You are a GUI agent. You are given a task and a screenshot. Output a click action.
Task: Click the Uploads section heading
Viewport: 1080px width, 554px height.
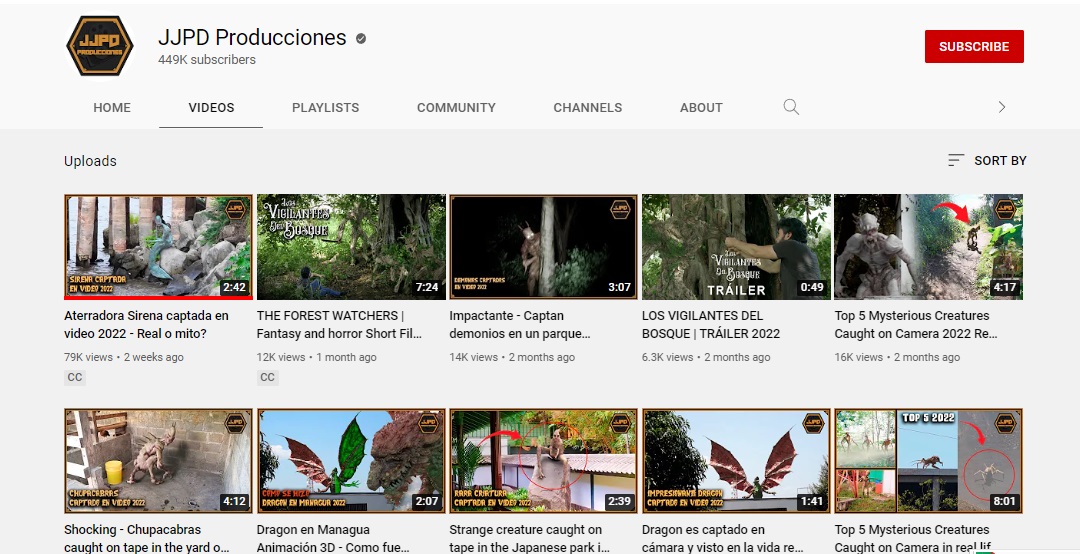(90, 161)
